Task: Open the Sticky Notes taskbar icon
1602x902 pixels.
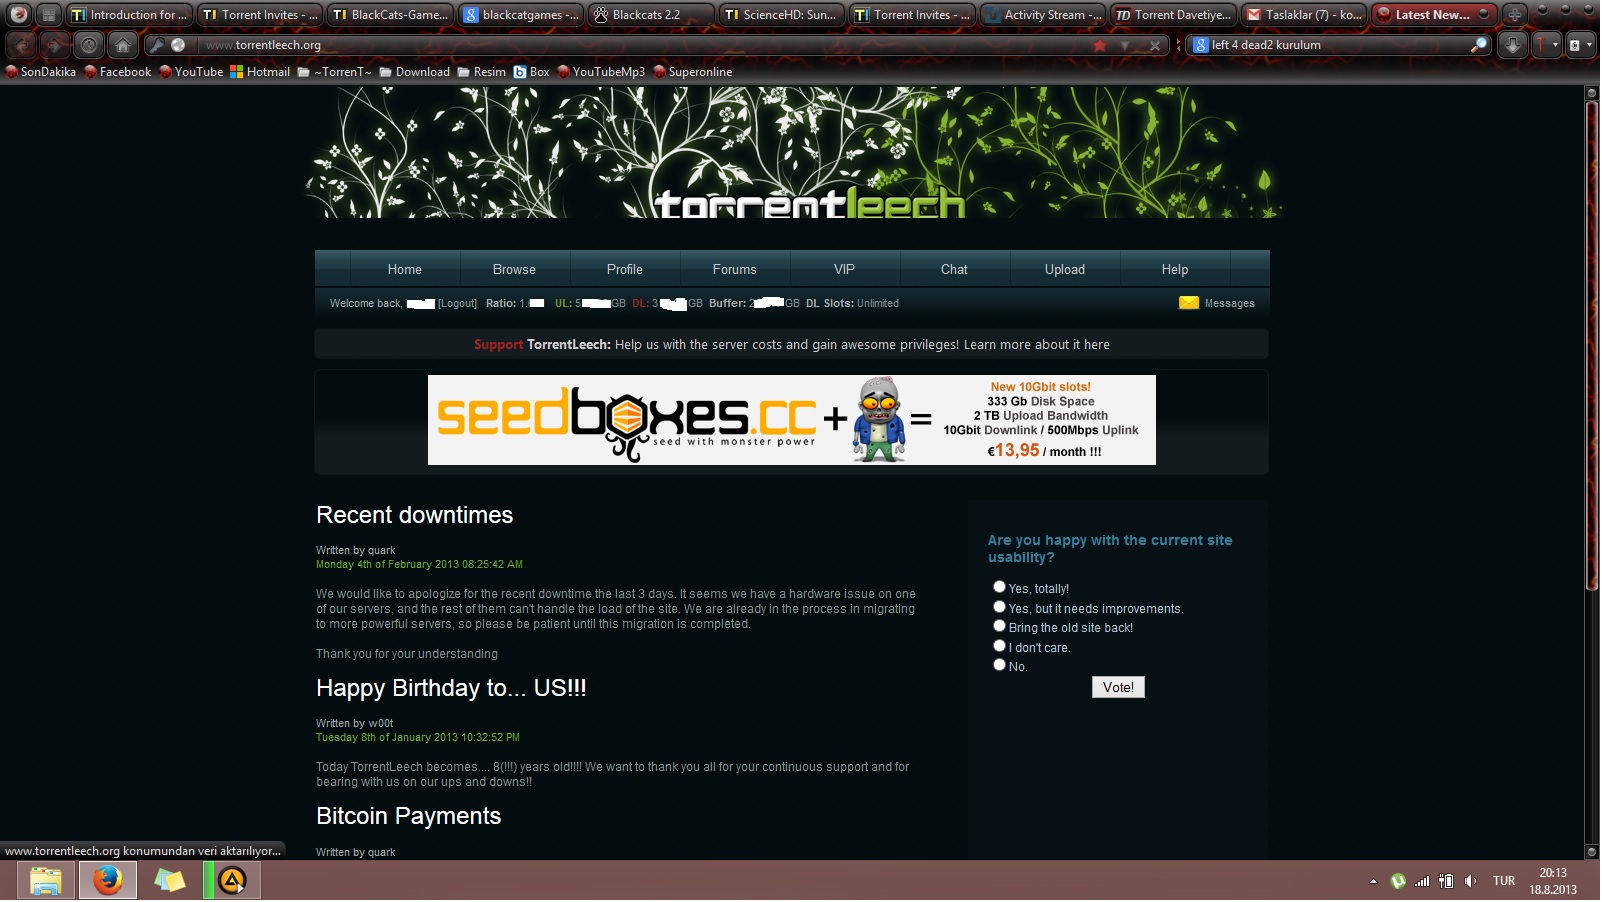Action: pyautogui.click(x=169, y=881)
